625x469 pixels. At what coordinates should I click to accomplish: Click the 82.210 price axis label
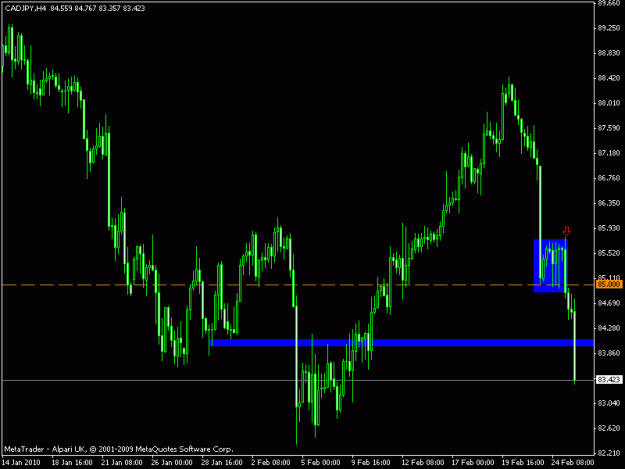pyautogui.click(x=609, y=453)
